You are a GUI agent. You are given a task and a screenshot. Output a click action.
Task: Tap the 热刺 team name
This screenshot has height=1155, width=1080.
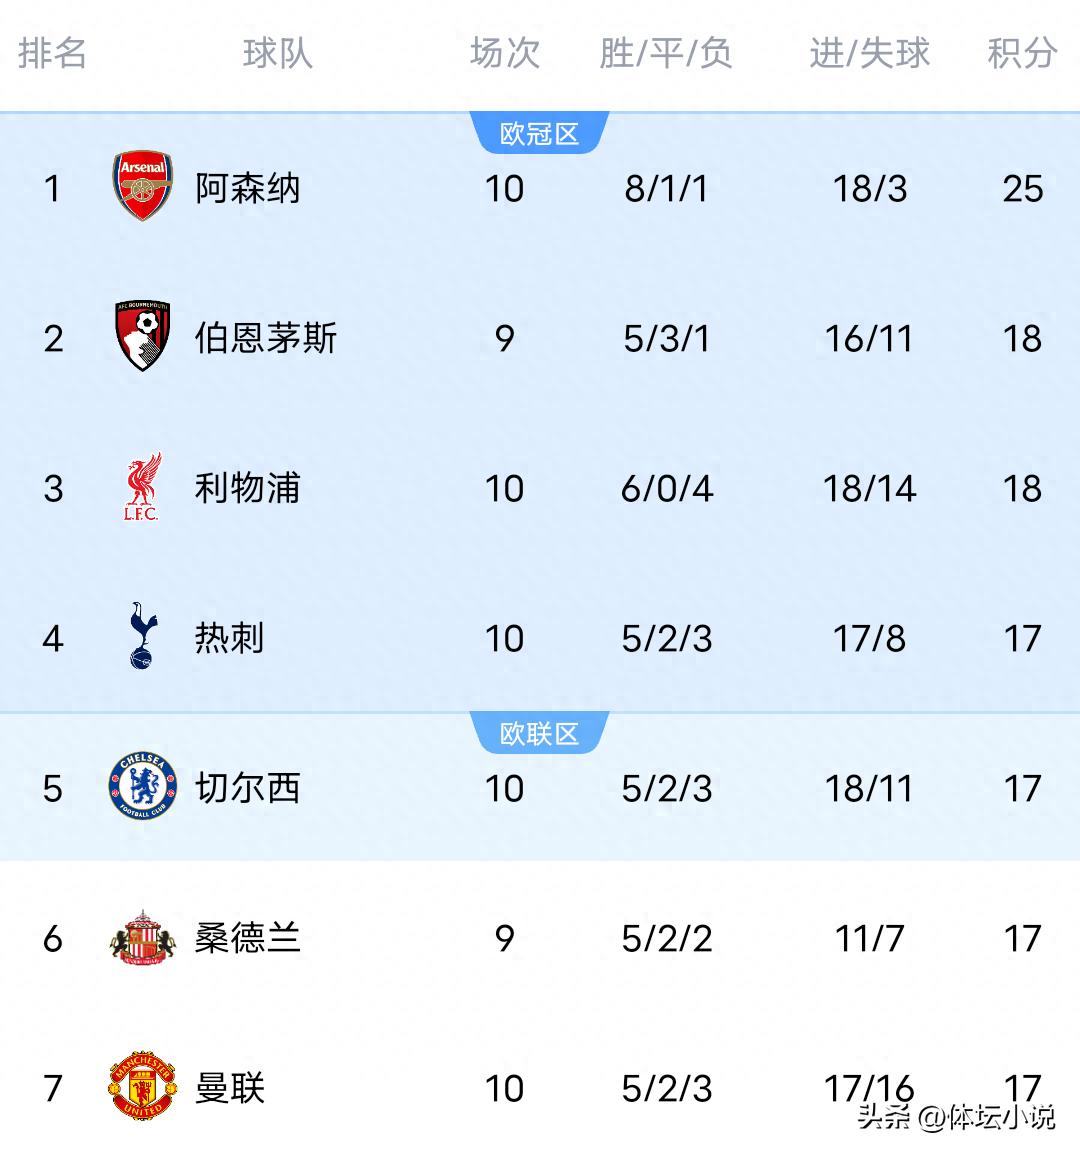[x=229, y=638]
